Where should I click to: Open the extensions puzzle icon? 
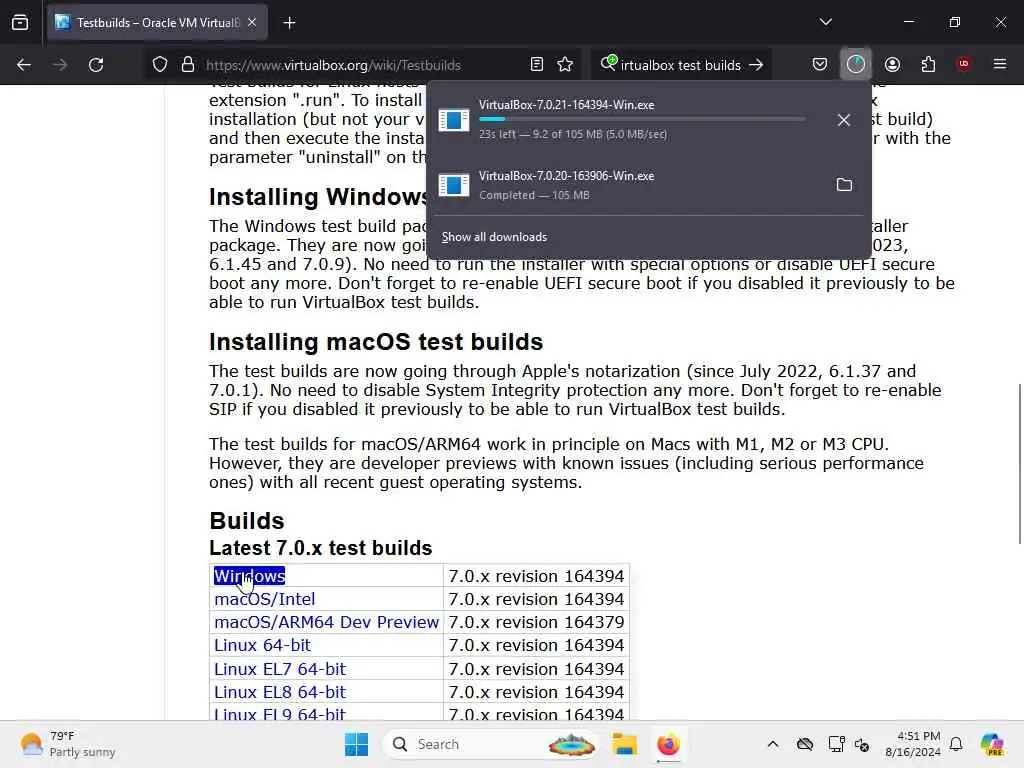(x=928, y=64)
